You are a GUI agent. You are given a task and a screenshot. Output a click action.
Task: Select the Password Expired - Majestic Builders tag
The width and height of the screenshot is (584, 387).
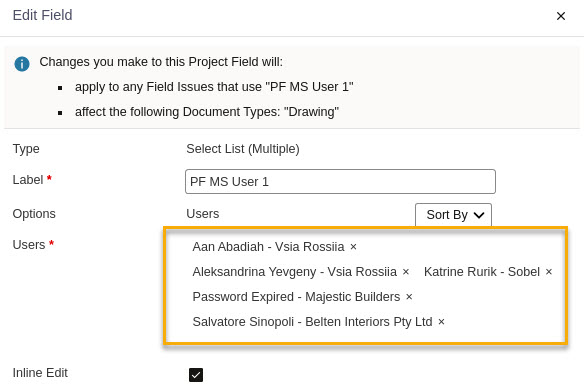(x=296, y=297)
